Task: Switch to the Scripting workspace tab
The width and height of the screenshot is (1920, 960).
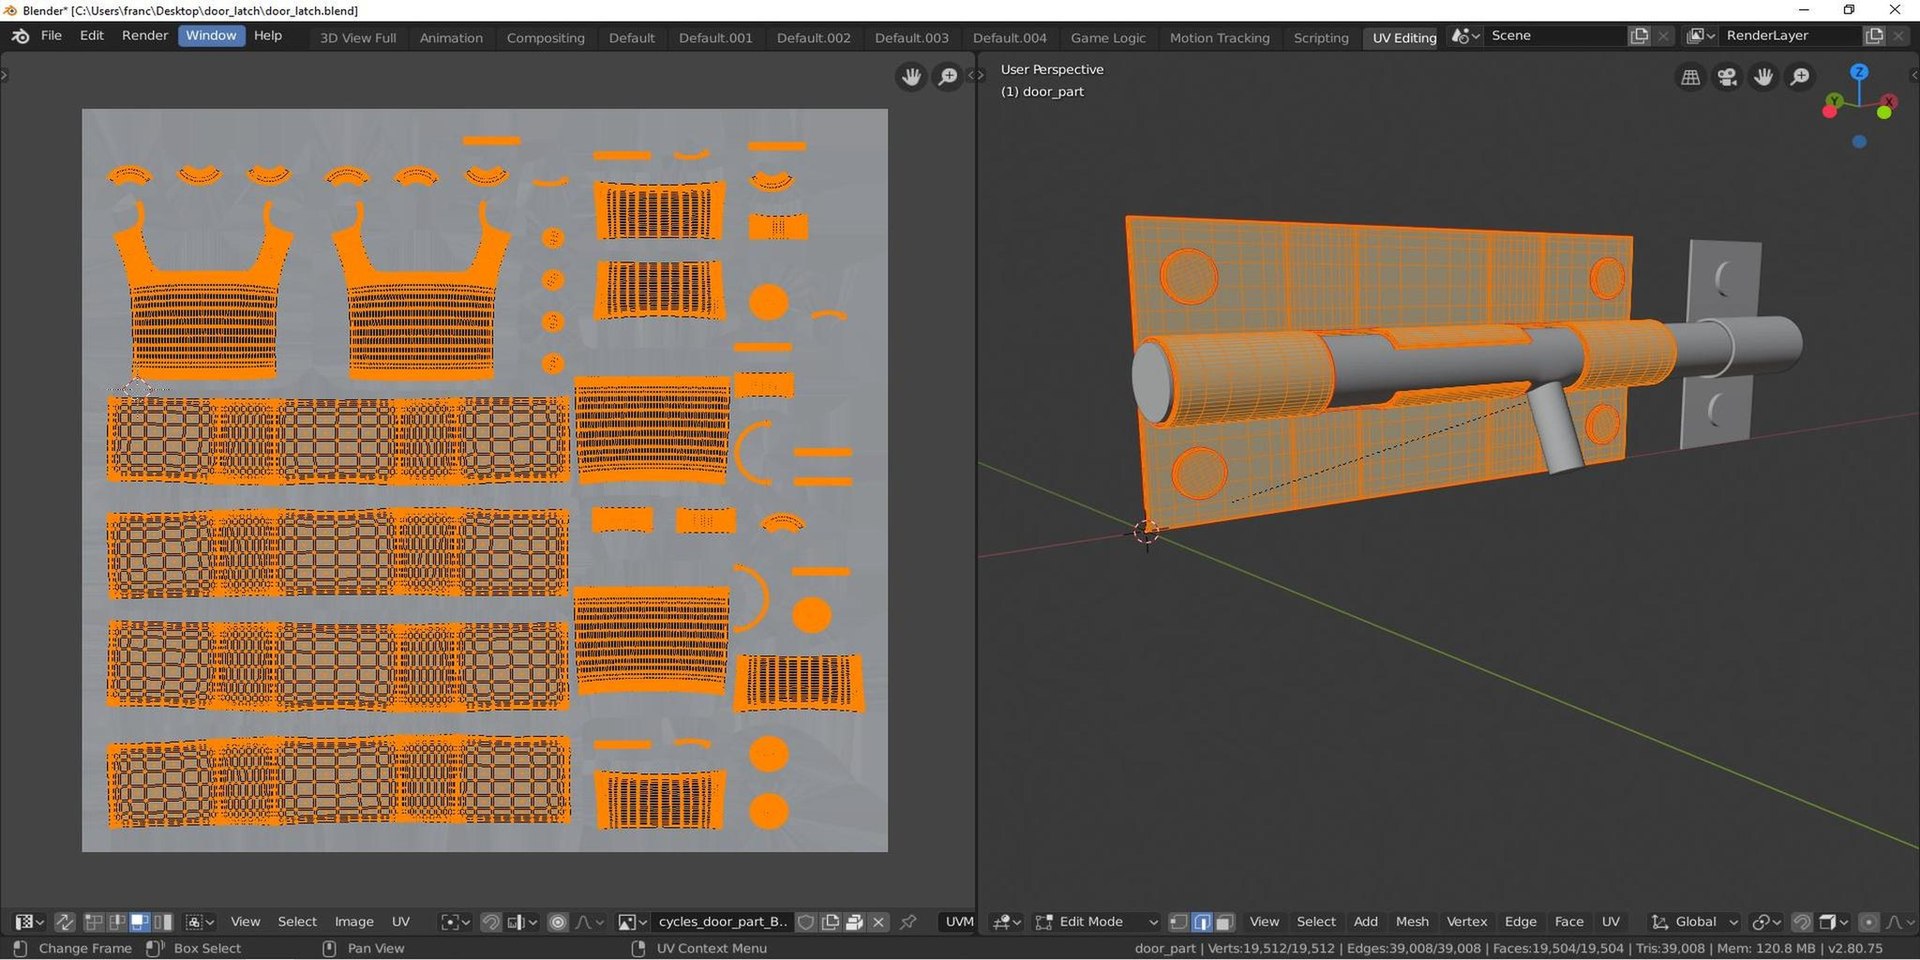Action: 1321,38
